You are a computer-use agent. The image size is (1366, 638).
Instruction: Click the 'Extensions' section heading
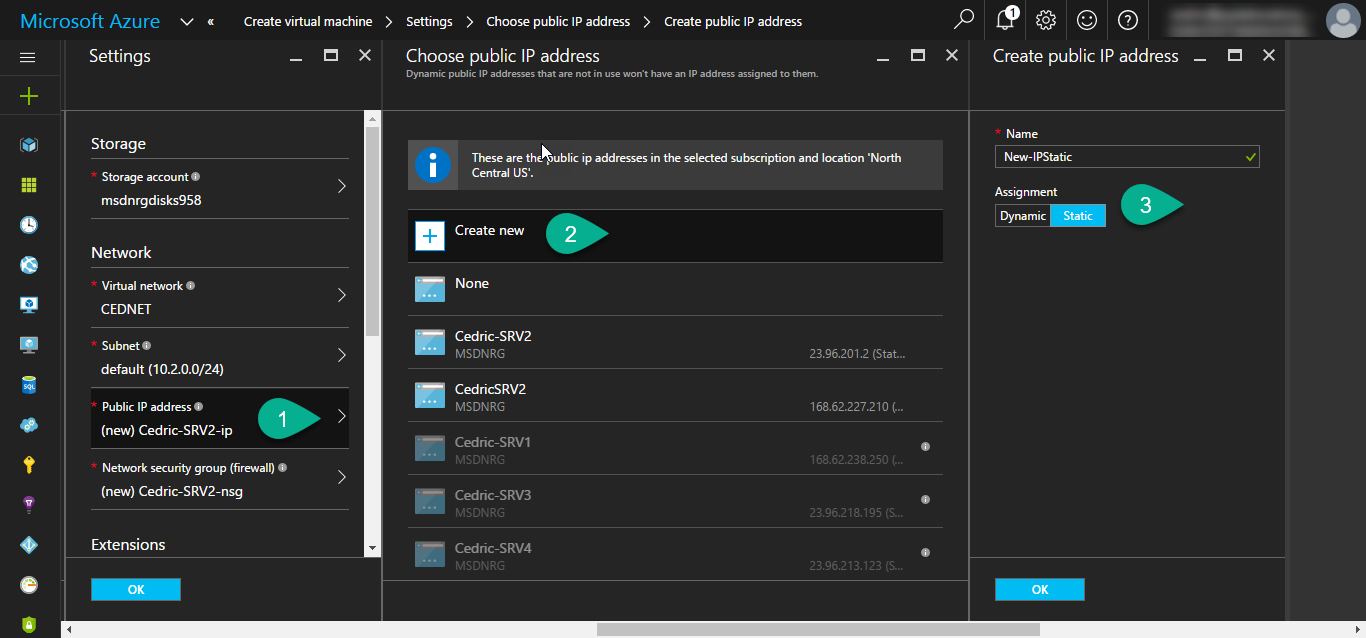[x=128, y=545]
